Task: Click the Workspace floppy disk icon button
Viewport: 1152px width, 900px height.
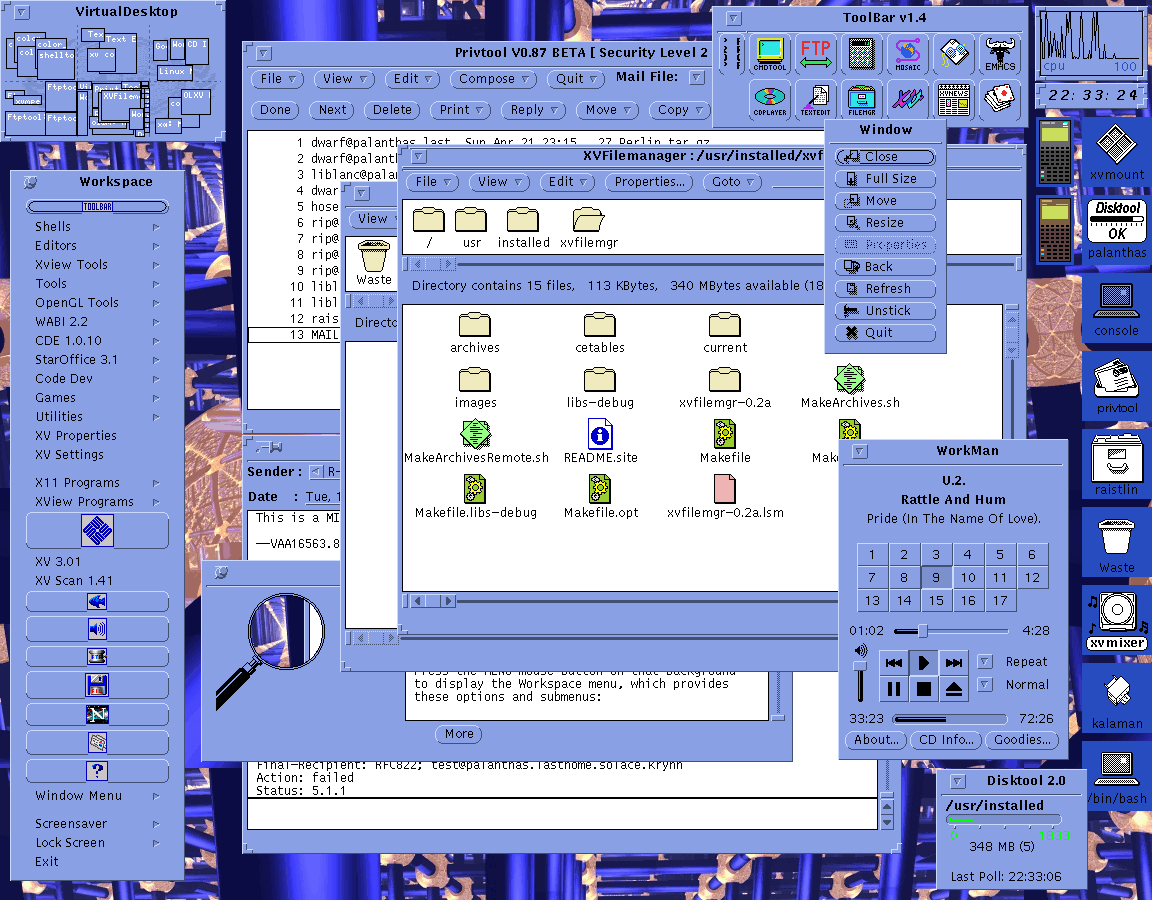Action: (97, 685)
